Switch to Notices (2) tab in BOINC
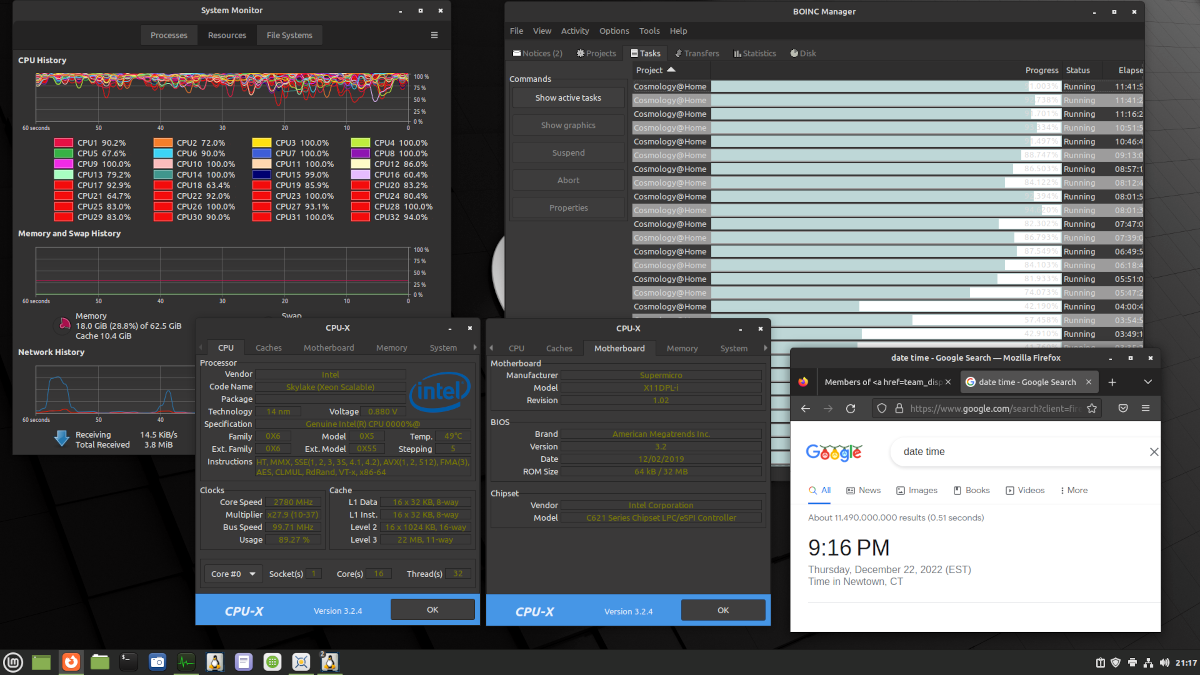The image size is (1200, 675). [x=537, y=53]
